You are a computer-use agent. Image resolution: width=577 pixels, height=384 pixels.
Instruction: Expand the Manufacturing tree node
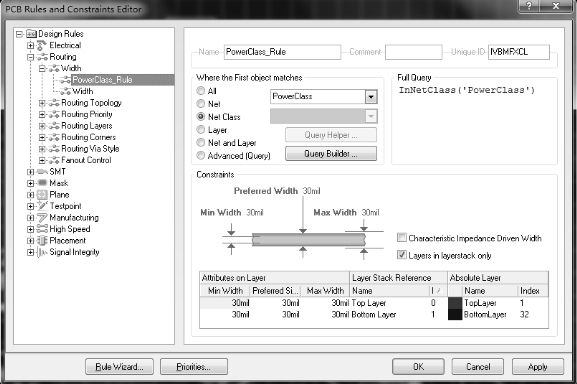(x=31, y=218)
